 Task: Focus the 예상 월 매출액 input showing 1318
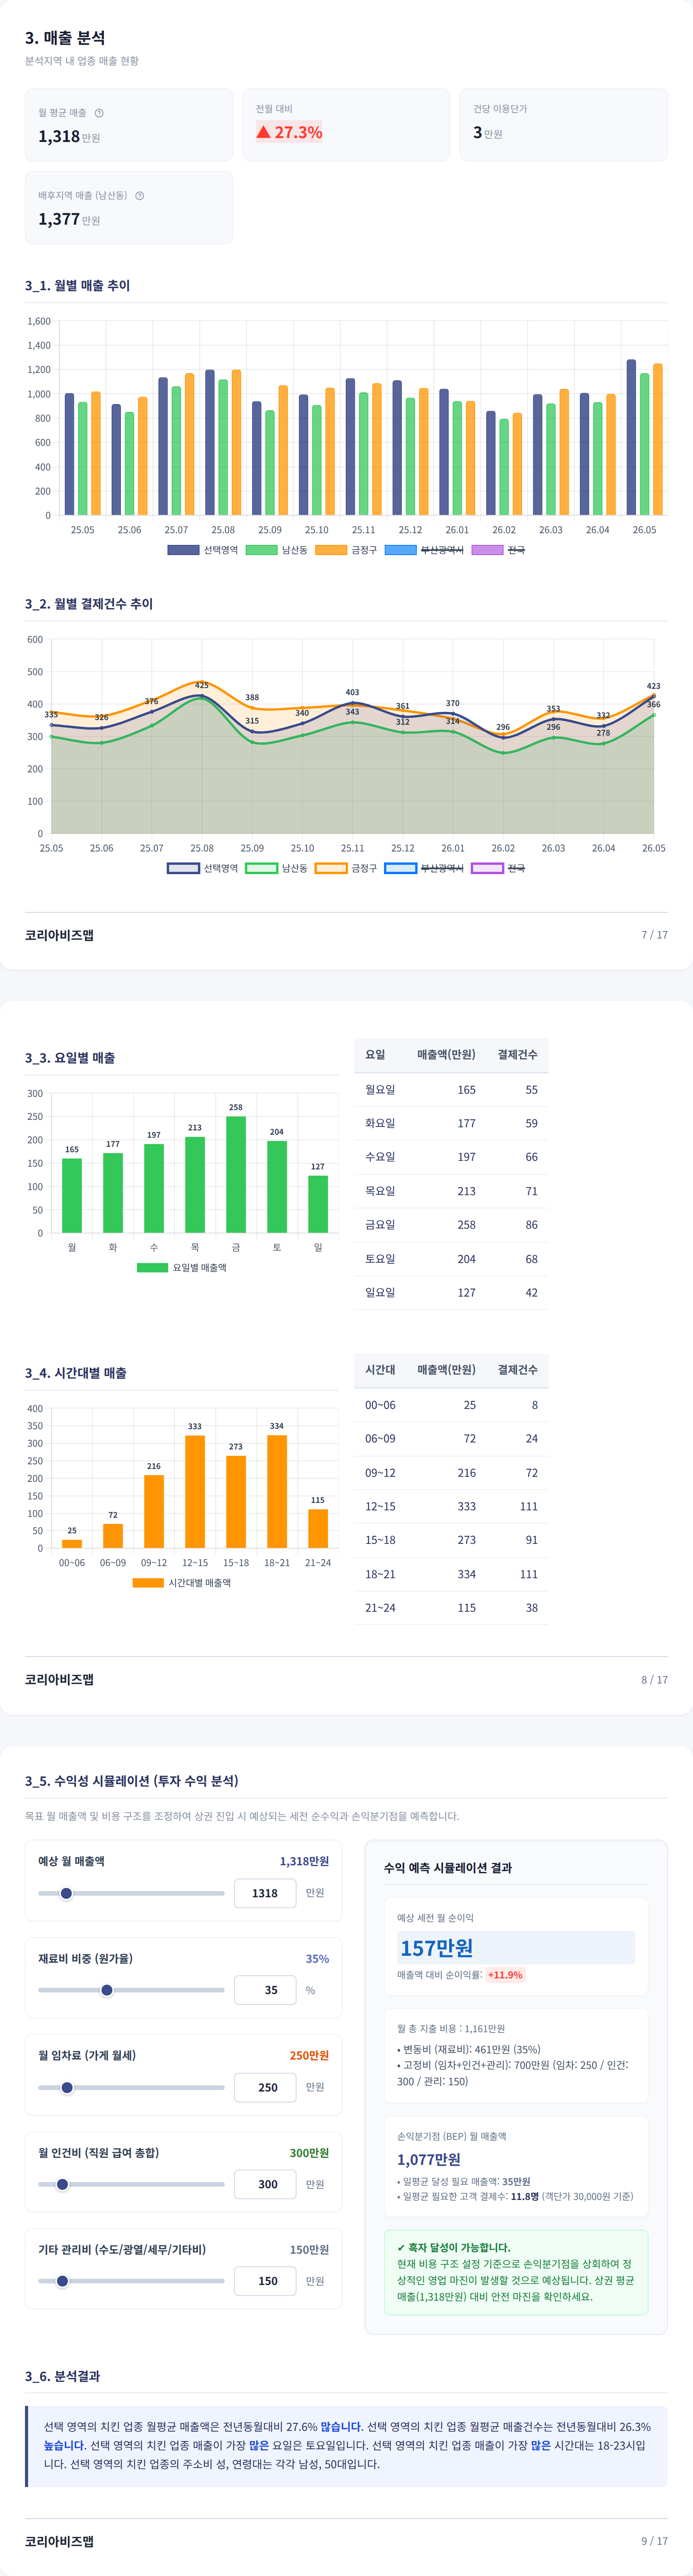265,1893
